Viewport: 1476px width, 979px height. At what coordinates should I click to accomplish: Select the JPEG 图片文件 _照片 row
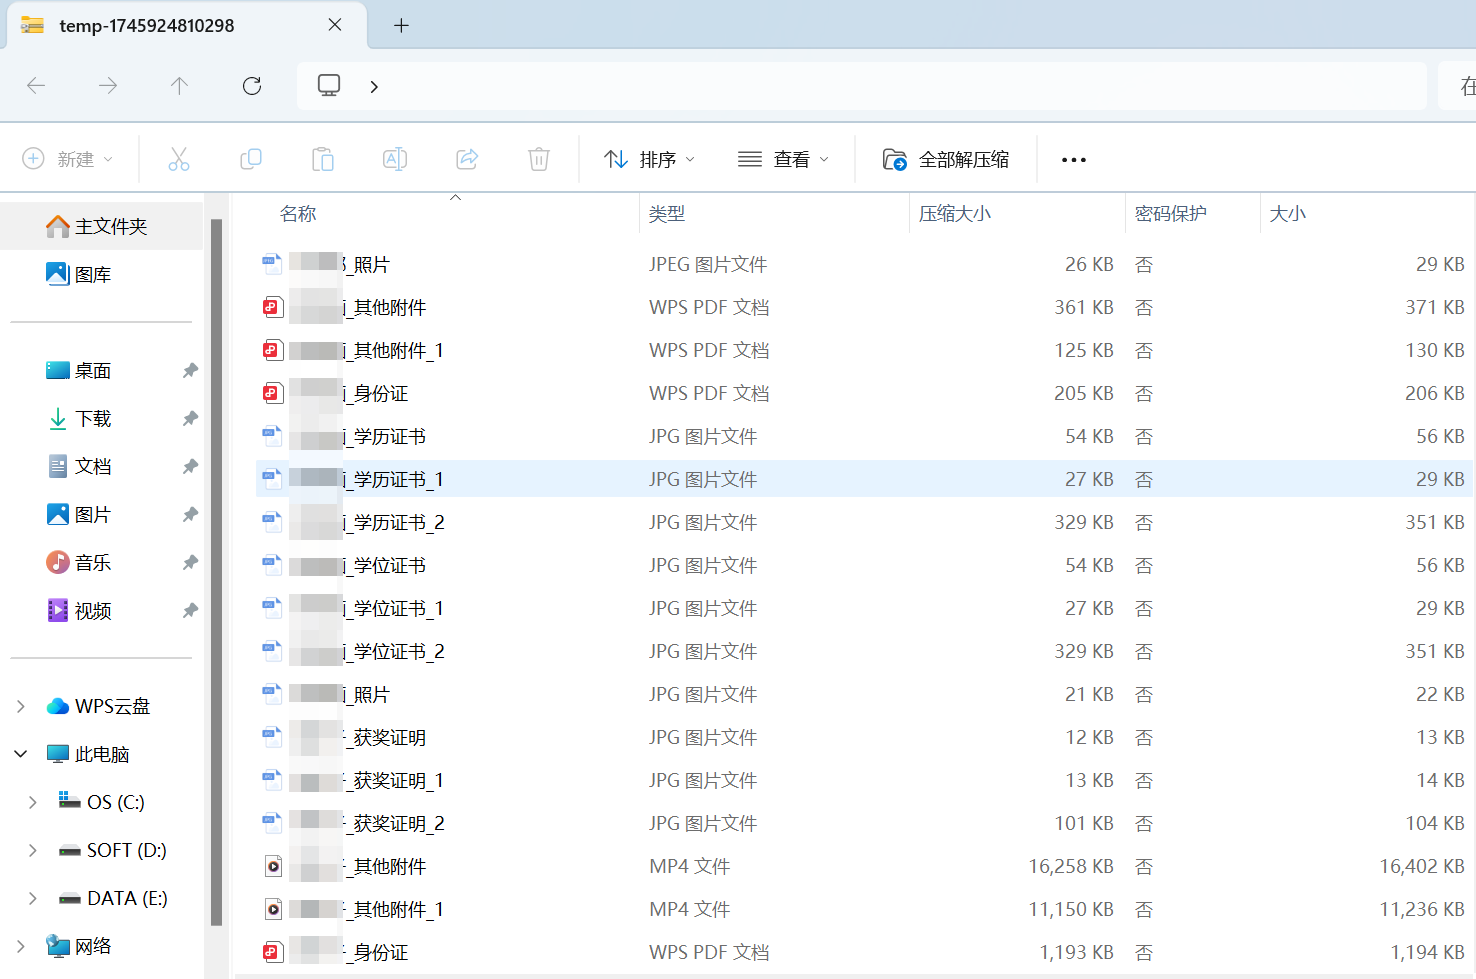(865, 264)
